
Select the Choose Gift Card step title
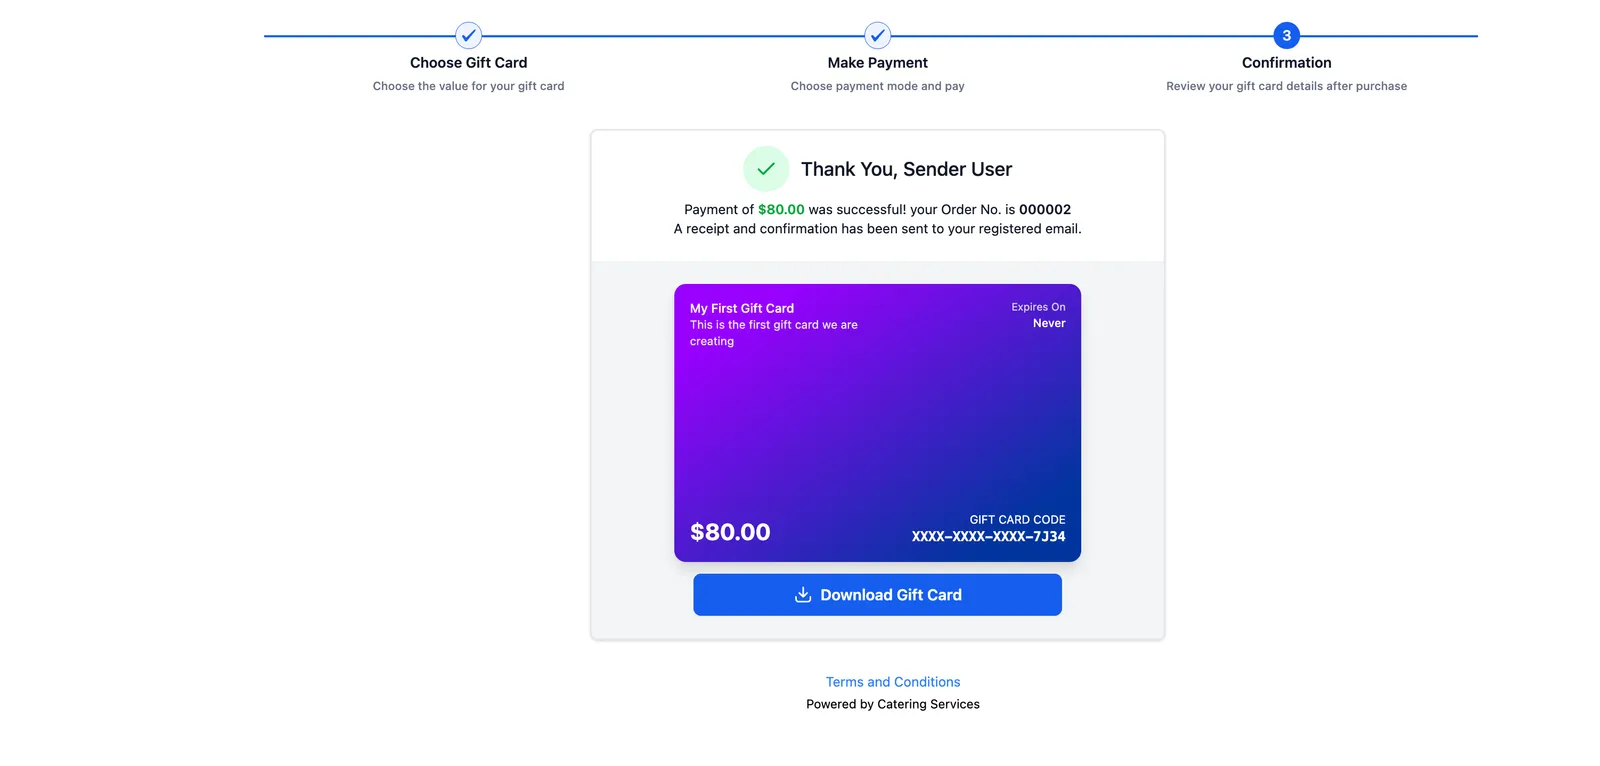click(468, 63)
